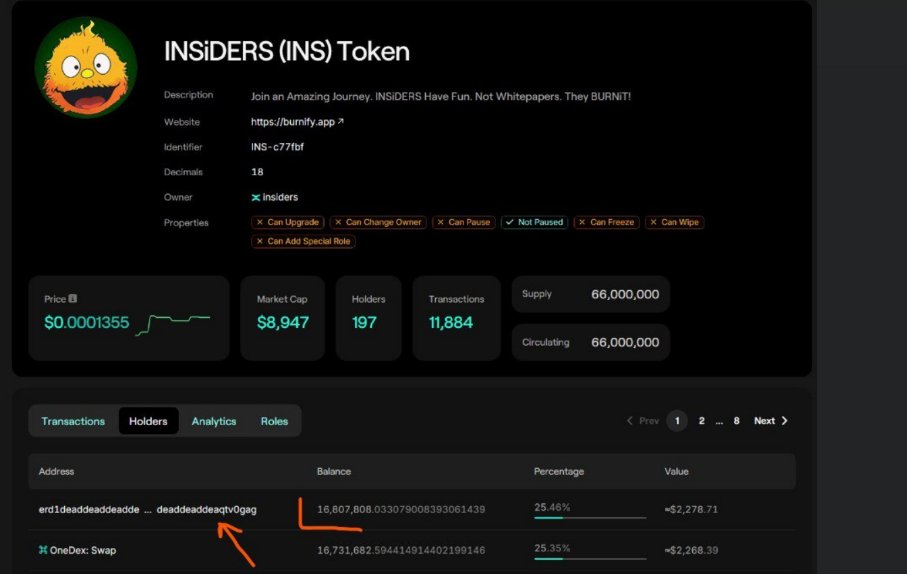Select the Holders tab
This screenshot has height=574, width=907.
click(x=148, y=421)
